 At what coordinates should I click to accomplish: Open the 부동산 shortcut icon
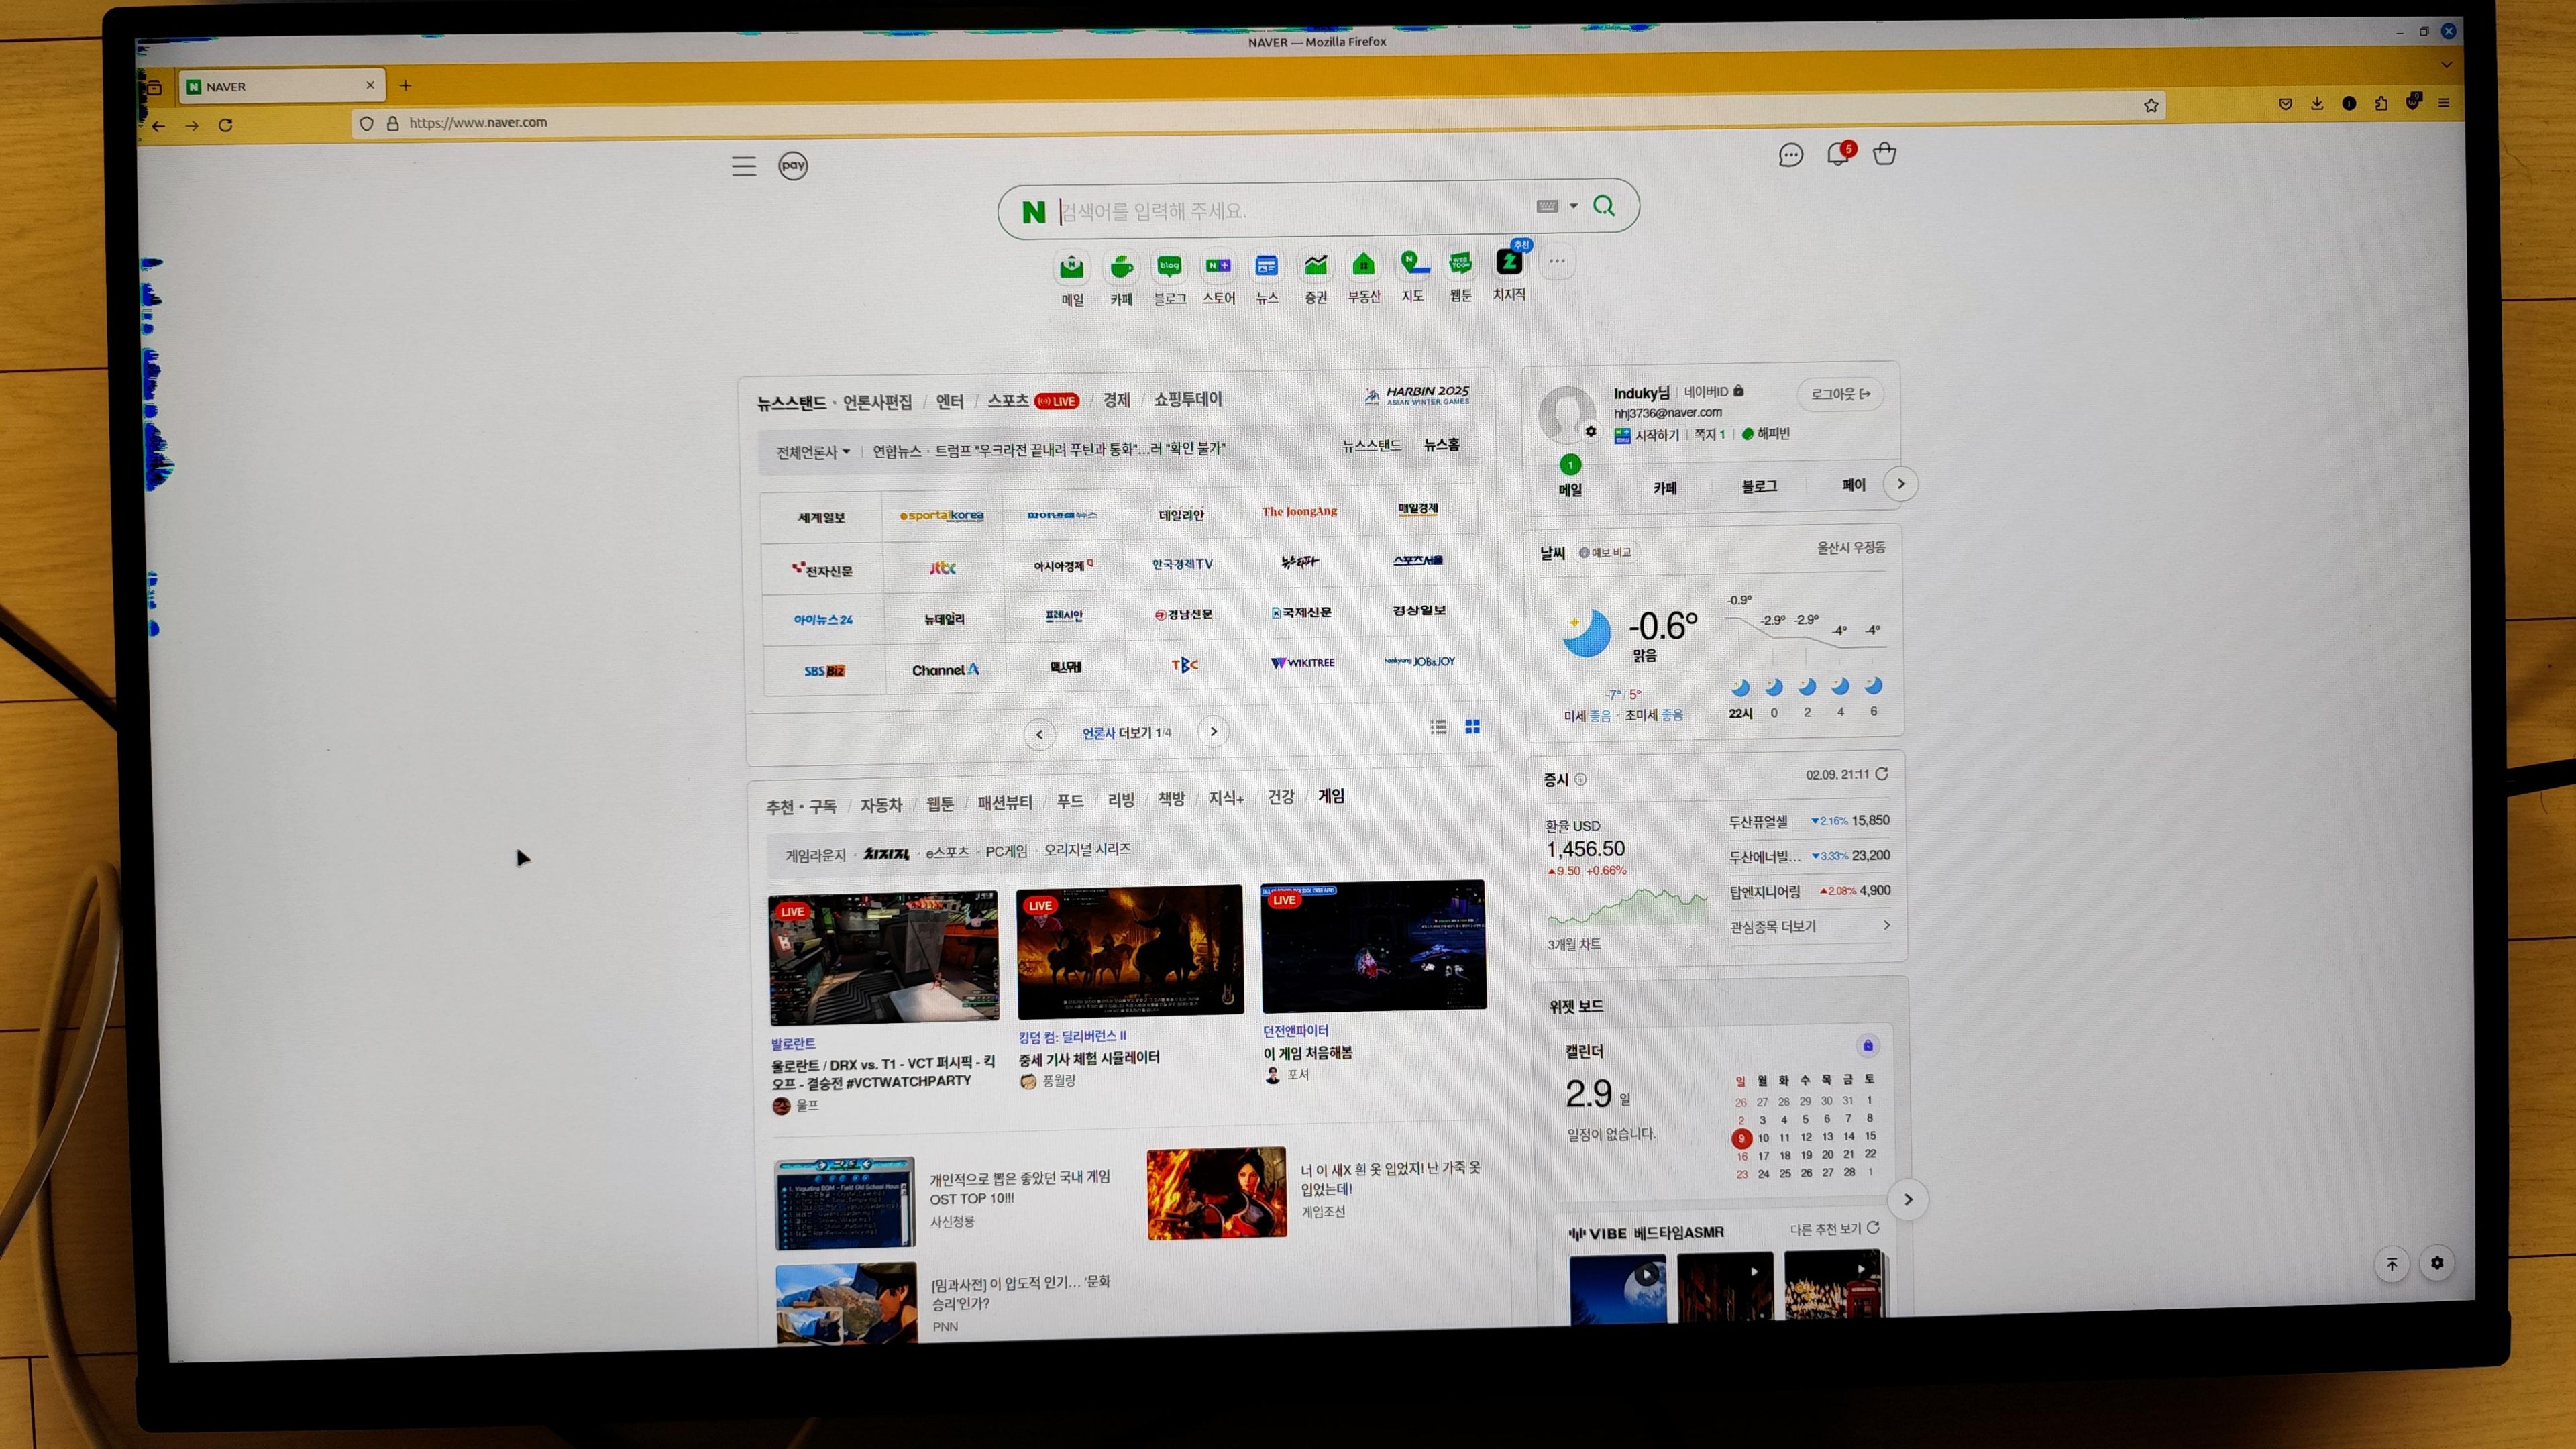[x=1363, y=265]
